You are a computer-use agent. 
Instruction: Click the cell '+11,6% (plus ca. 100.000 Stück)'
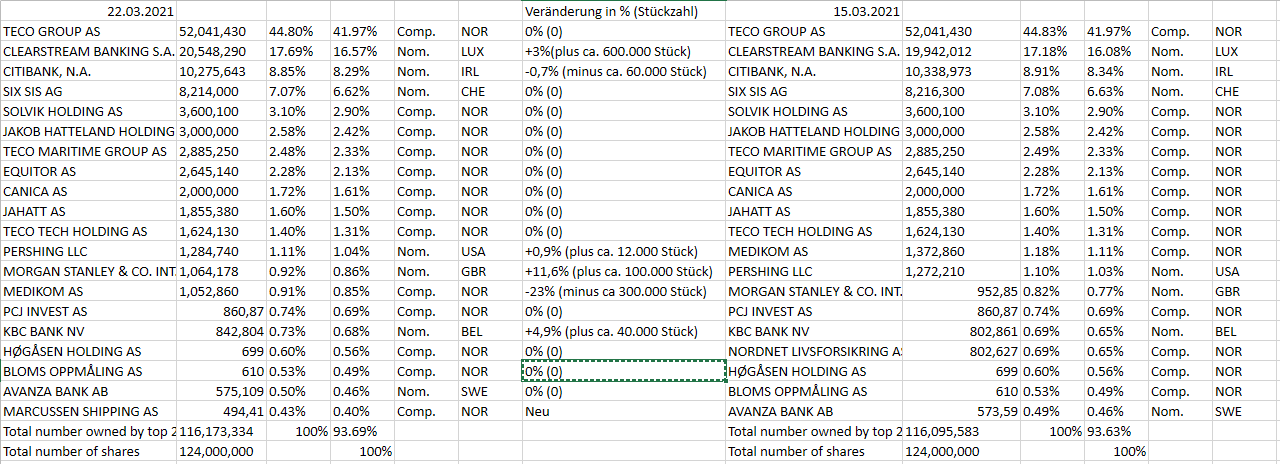point(624,271)
